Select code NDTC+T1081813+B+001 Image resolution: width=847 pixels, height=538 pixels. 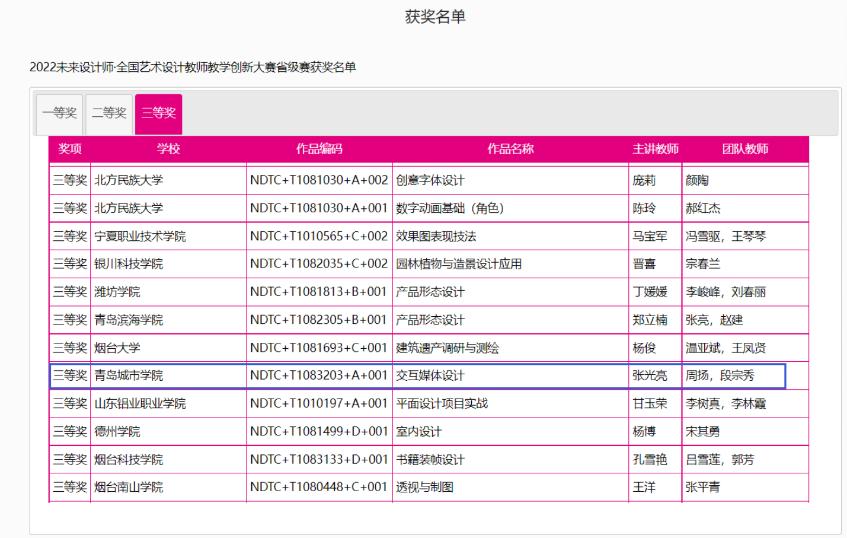(x=318, y=292)
